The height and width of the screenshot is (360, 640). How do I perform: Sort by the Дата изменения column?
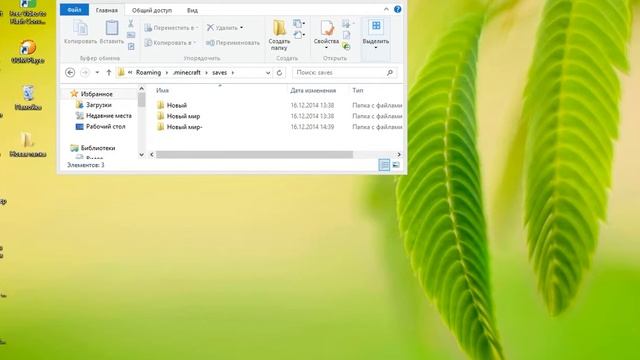click(x=313, y=91)
